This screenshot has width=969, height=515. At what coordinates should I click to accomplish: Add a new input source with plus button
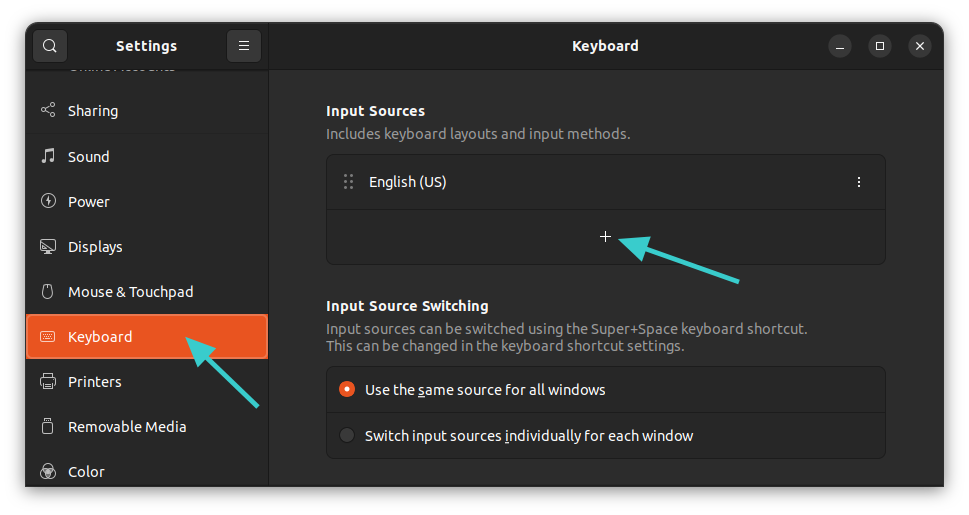[x=605, y=237]
